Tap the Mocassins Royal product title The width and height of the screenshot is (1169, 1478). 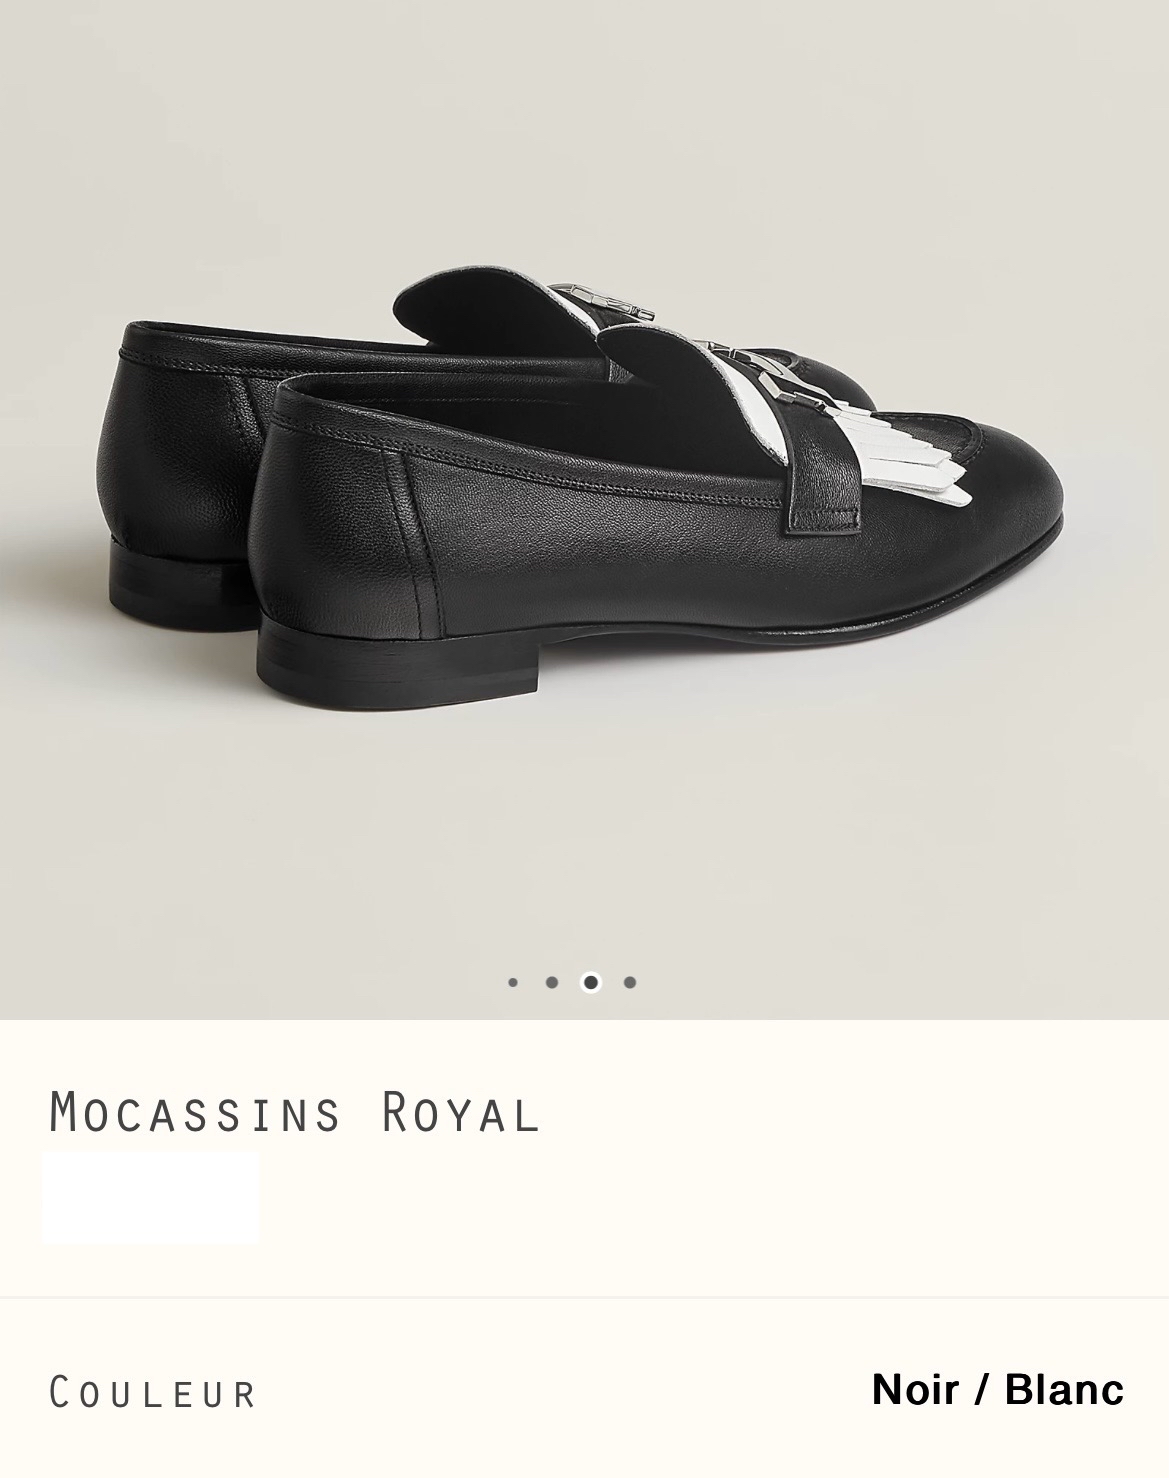pyautogui.click(x=295, y=1112)
